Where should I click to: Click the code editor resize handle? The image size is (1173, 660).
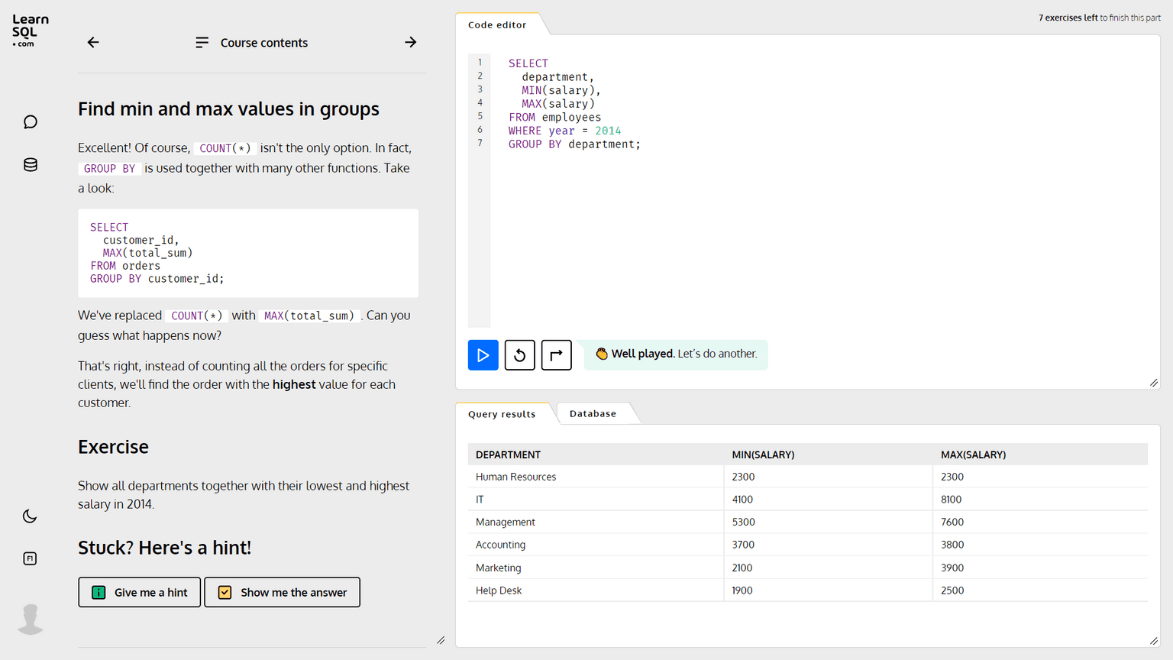point(1153,382)
